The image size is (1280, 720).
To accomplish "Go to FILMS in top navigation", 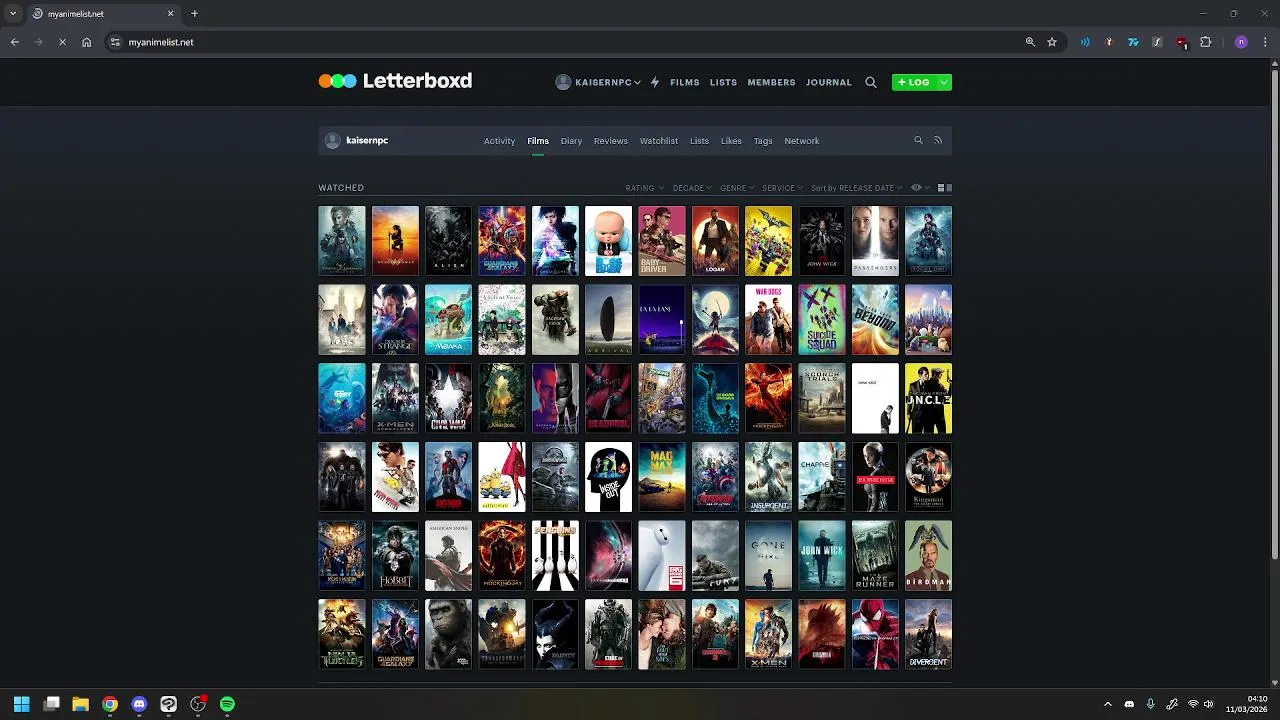I will click(x=685, y=82).
